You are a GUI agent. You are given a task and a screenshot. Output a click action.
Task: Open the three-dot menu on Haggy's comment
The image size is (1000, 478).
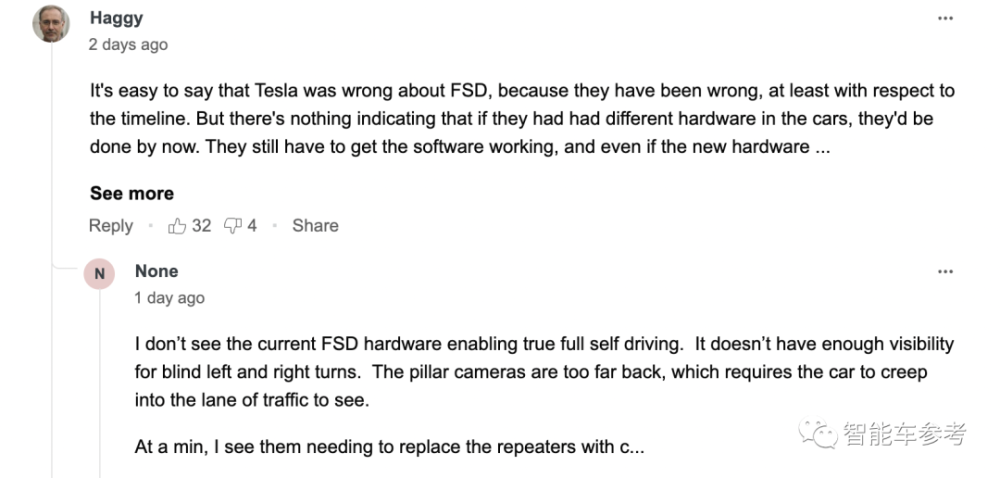pos(945,18)
